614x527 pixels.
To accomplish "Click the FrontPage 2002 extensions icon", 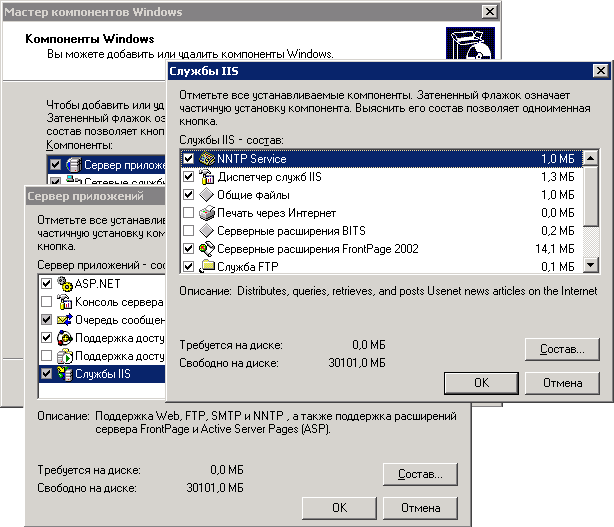I will (x=207, y=249).
